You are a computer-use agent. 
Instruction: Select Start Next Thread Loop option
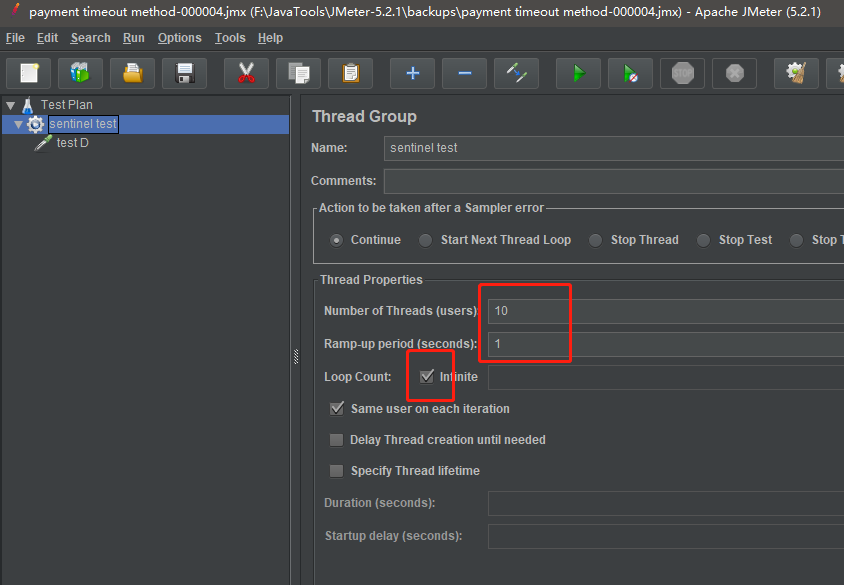(x=426, y=240)
